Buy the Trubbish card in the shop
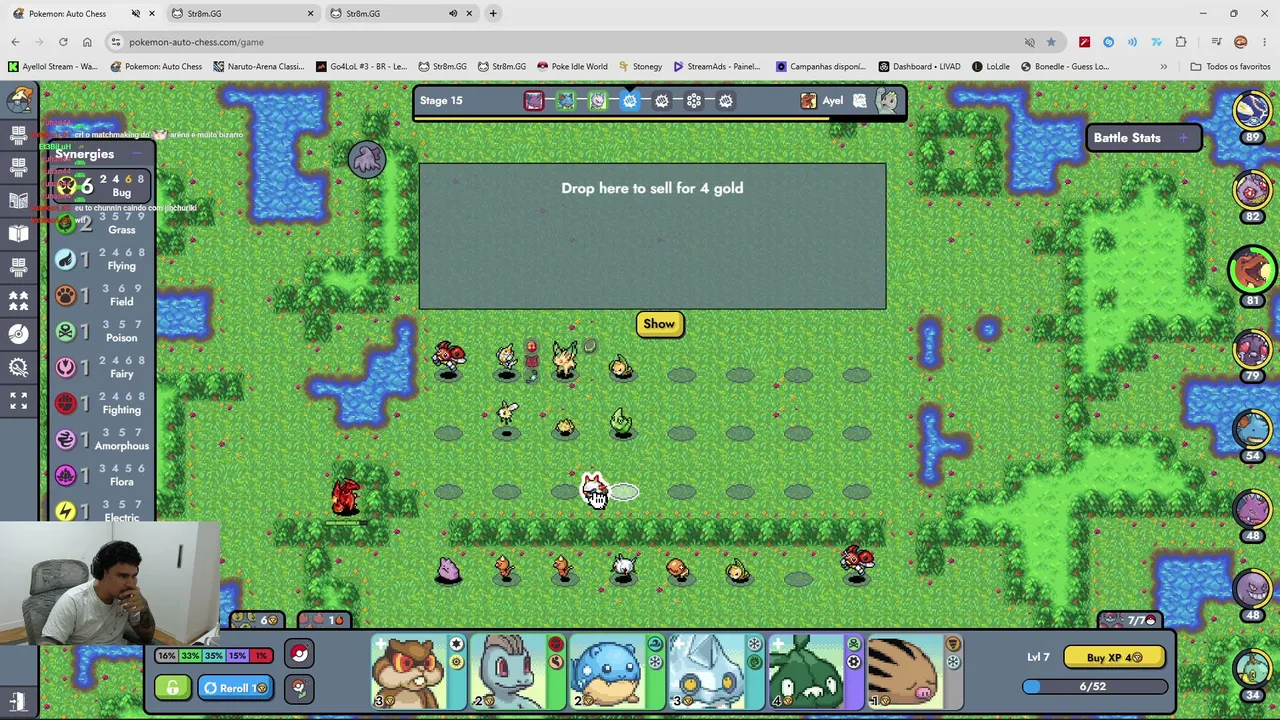The height and width of the screenshot is (720, 1280). (815, 672)
